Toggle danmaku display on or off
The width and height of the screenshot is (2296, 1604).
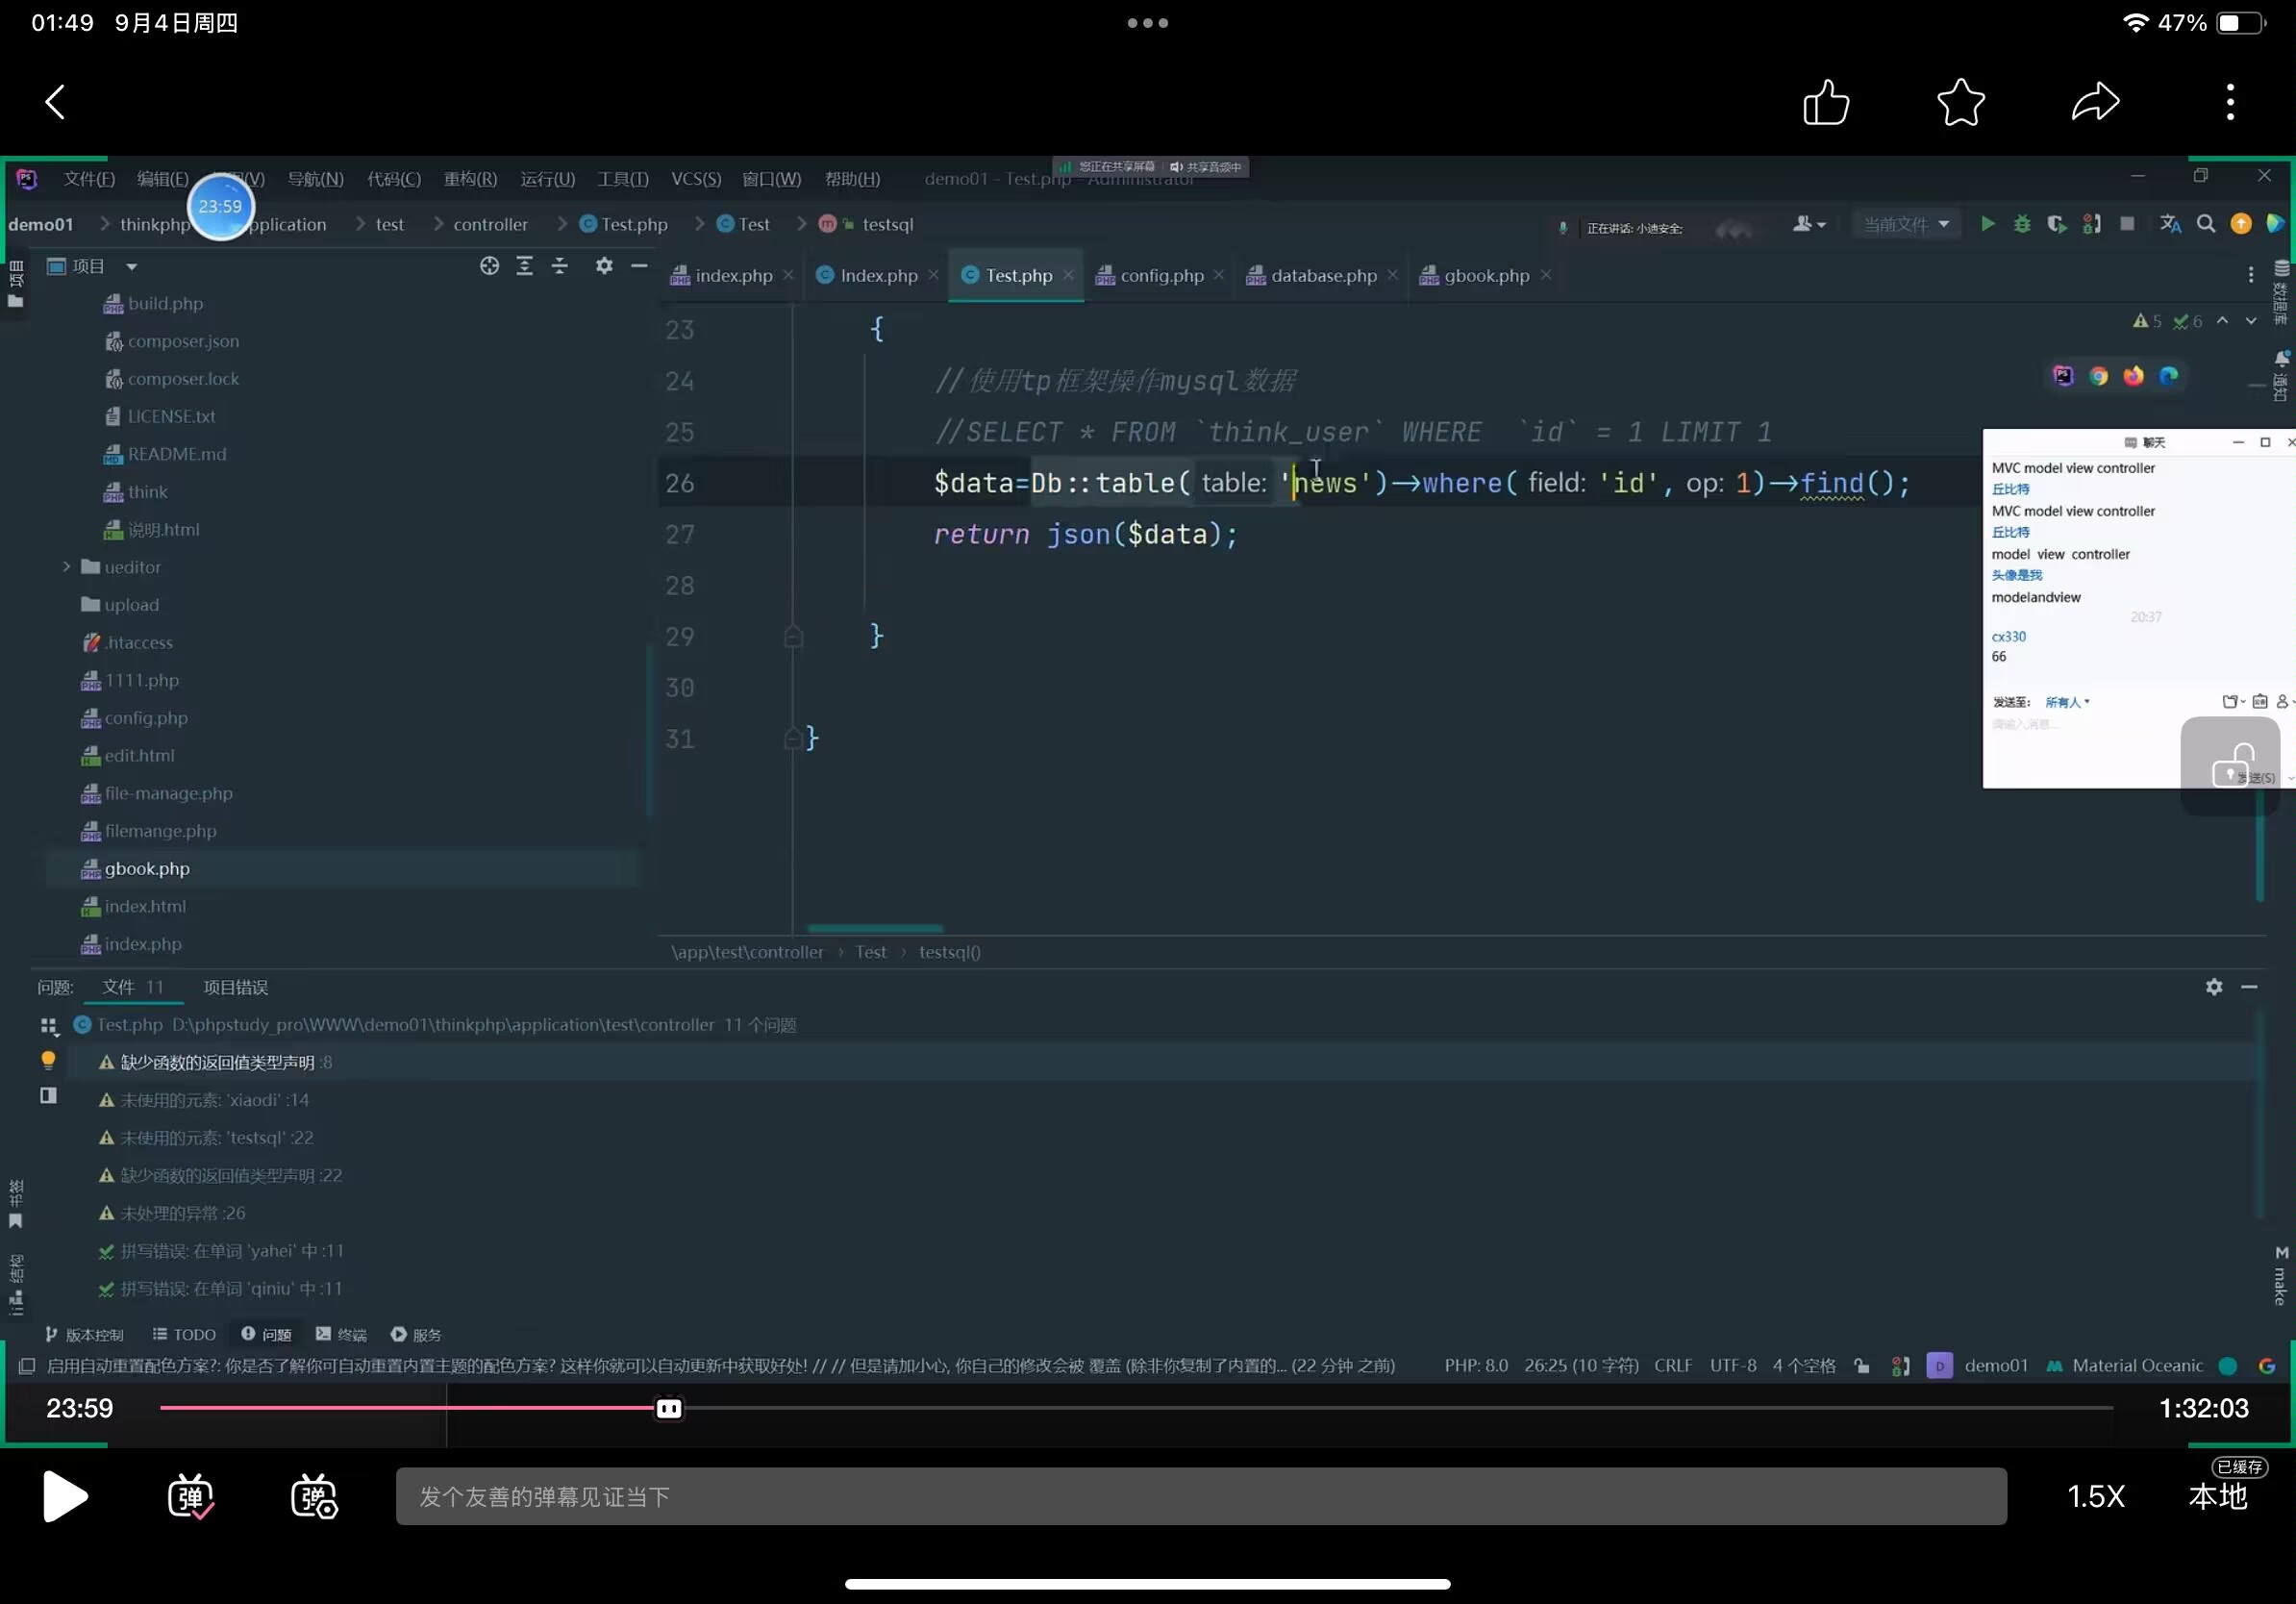coord(190,1496)
